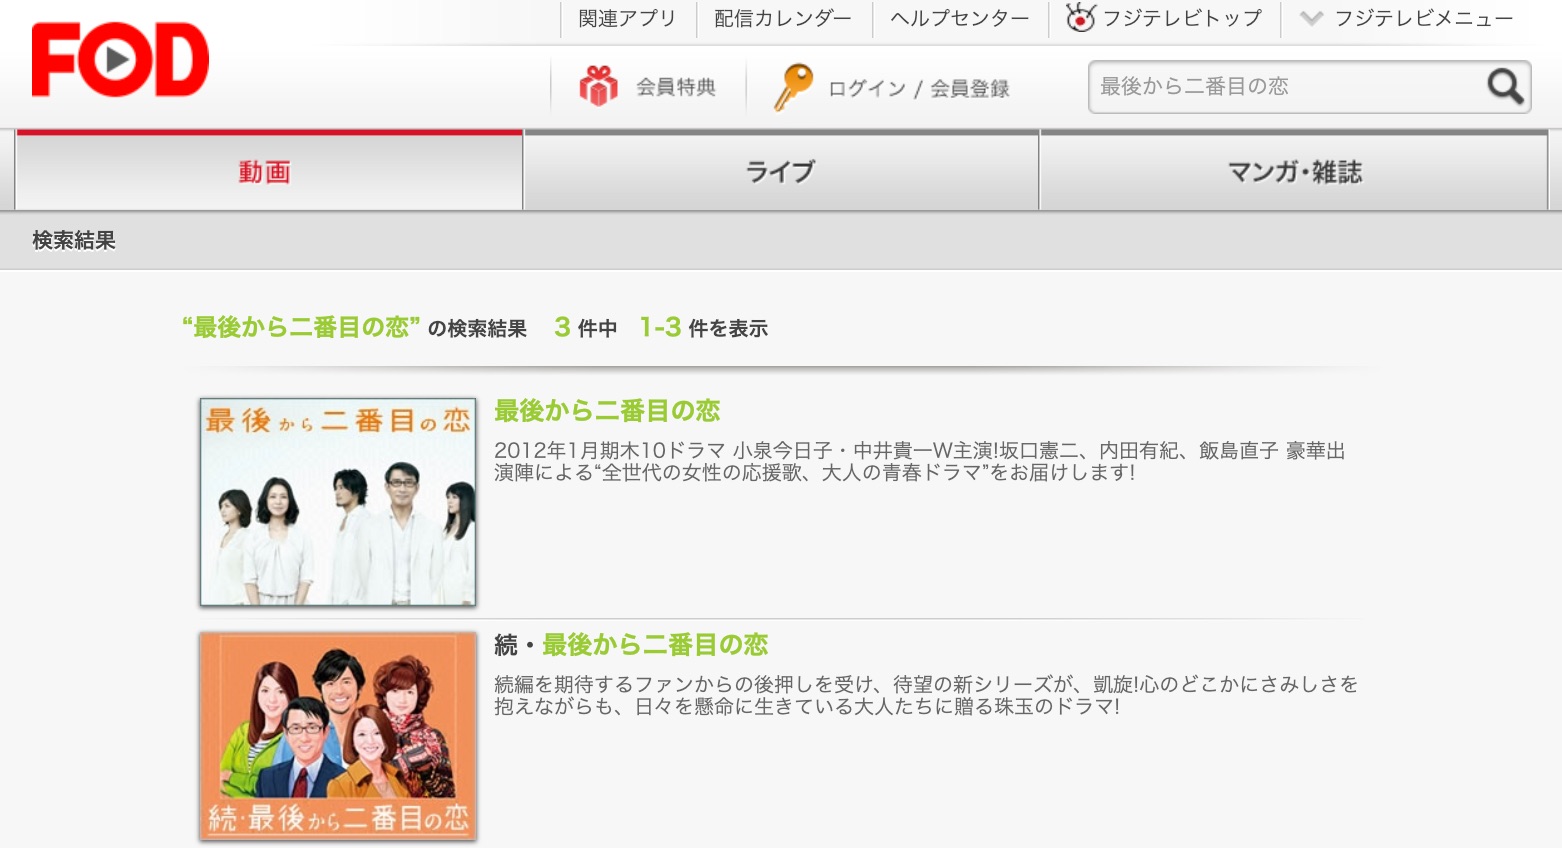
Task: Click the white-themed 最後から二番目の恋 thumbnail
Action: coord(338,502)
